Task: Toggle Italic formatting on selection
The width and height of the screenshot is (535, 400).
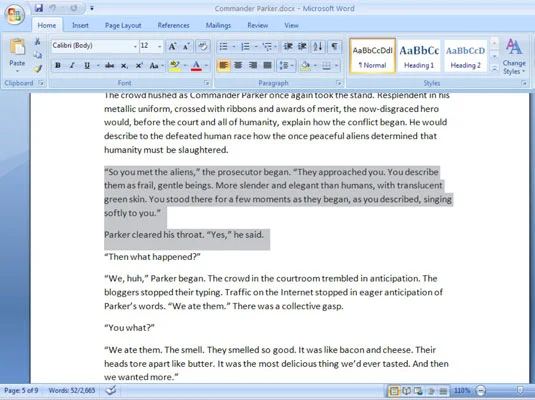Action: (x=72, y=66)
